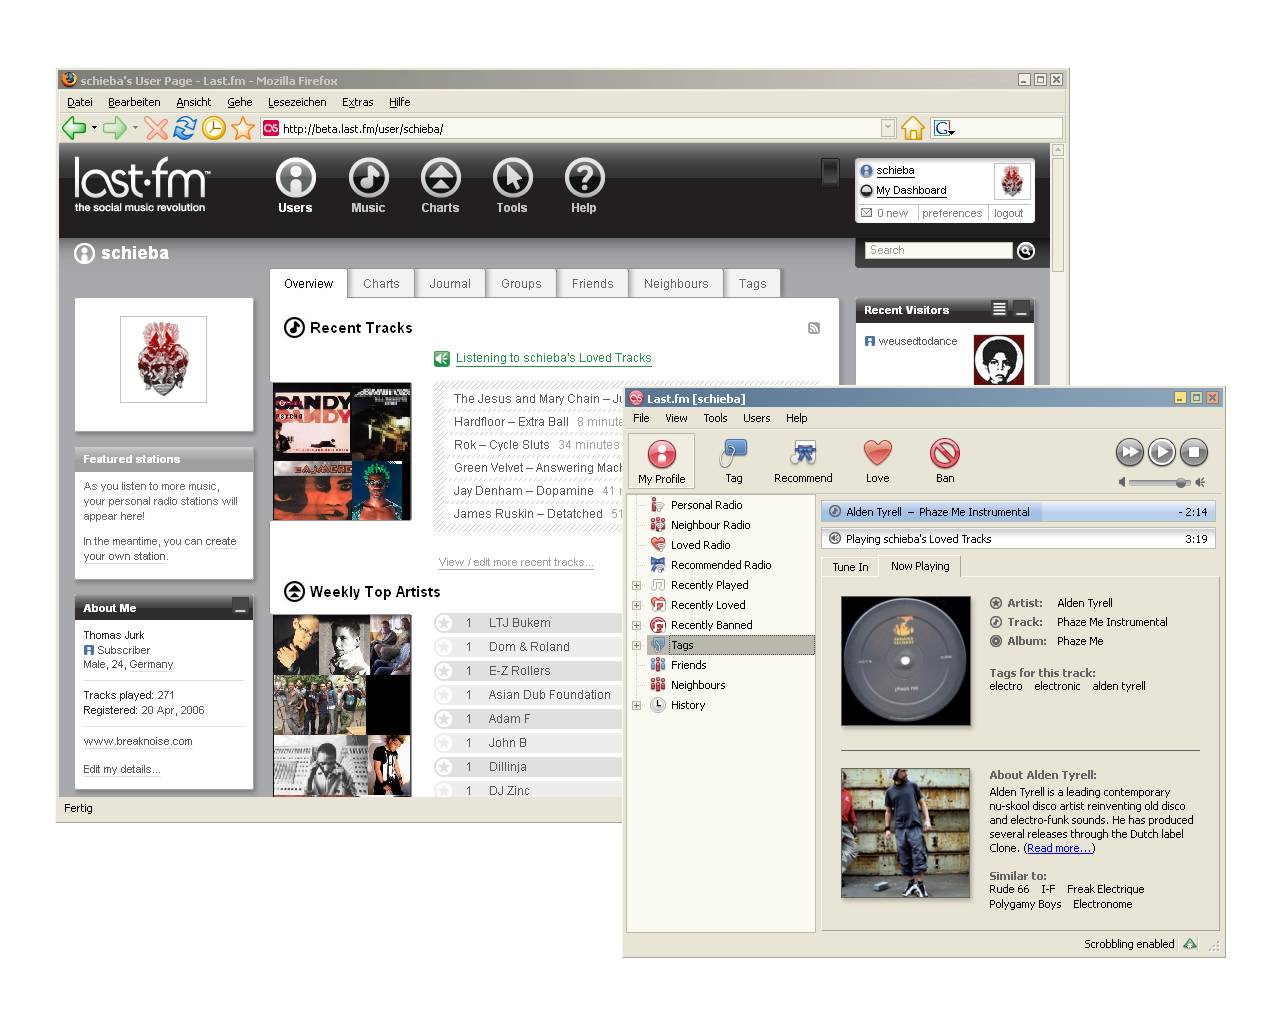The height and width of the screenshot is (1024, 1280).
Task: Click My Profile in Last.fm player
Action: pyautogui.click(x=662, y=461)
